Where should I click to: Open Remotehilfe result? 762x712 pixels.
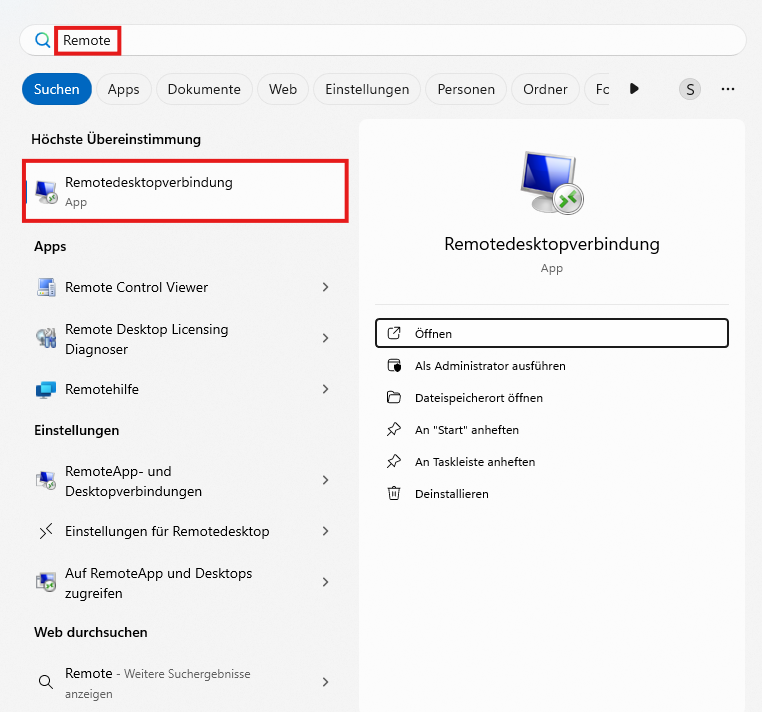pyautogui.click(x=183, y=389)
